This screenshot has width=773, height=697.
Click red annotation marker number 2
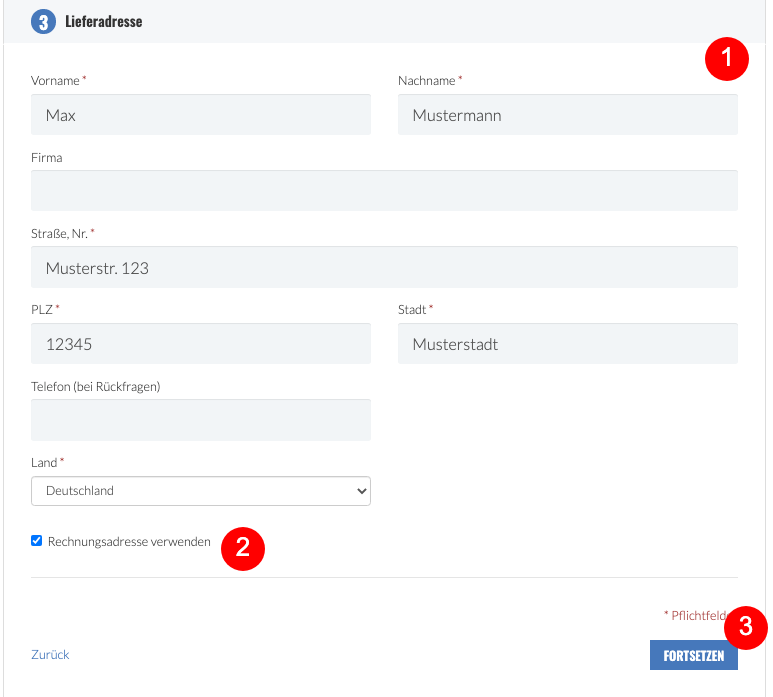pyautogui.click(x=243, y=549)
